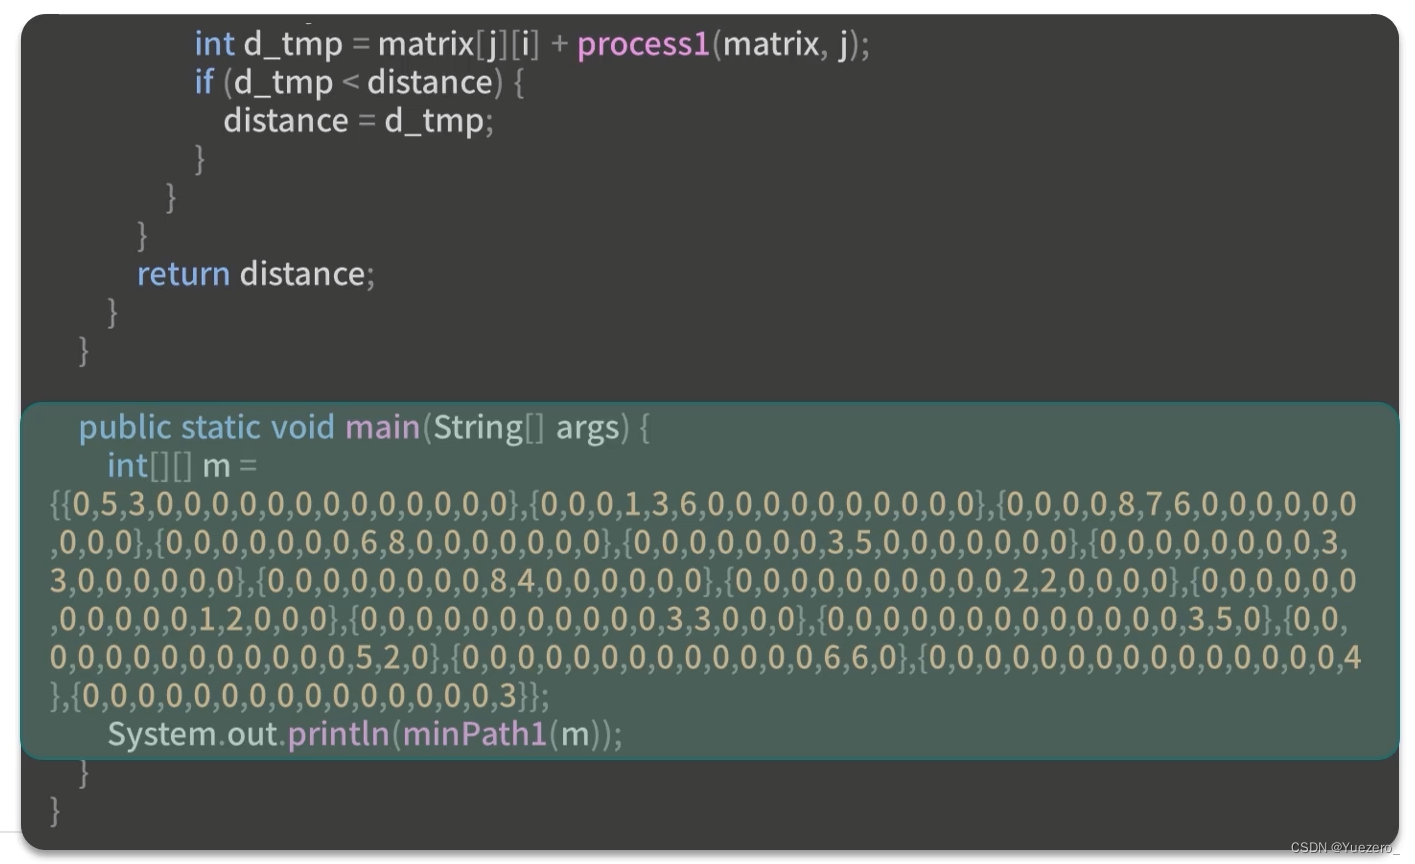
Task: Click the 'if (d_tmp < distance)' line
Action: [x=359, y=82]
